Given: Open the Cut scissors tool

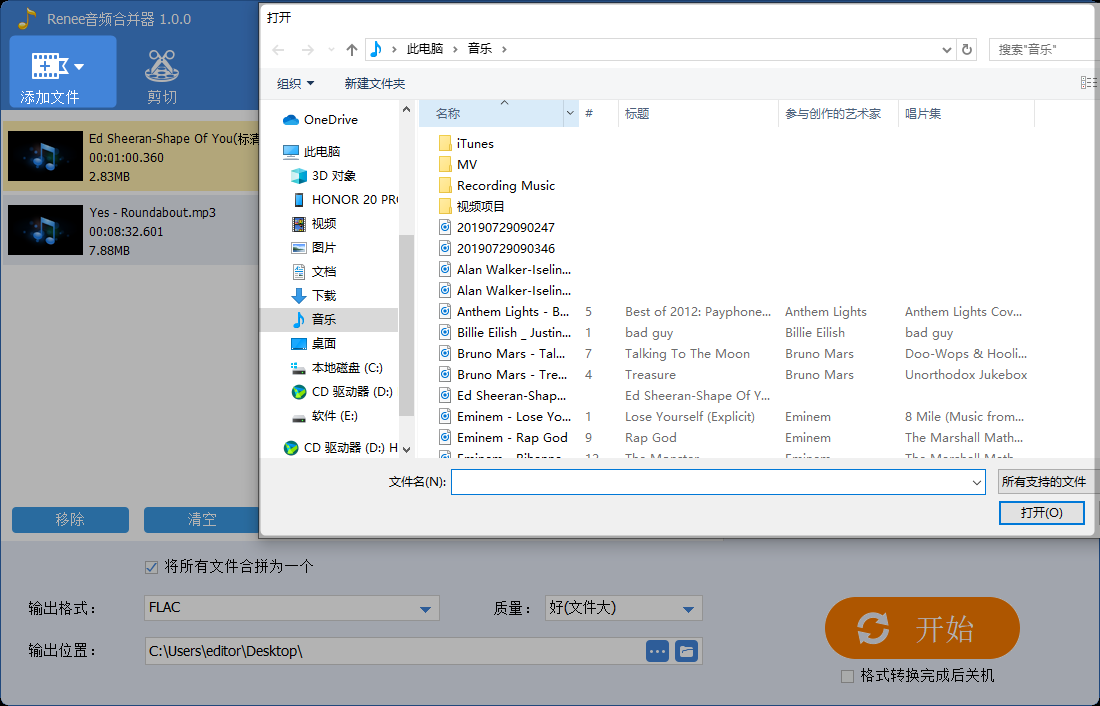Looking at the screenshot, I should [x=162, y=66].
